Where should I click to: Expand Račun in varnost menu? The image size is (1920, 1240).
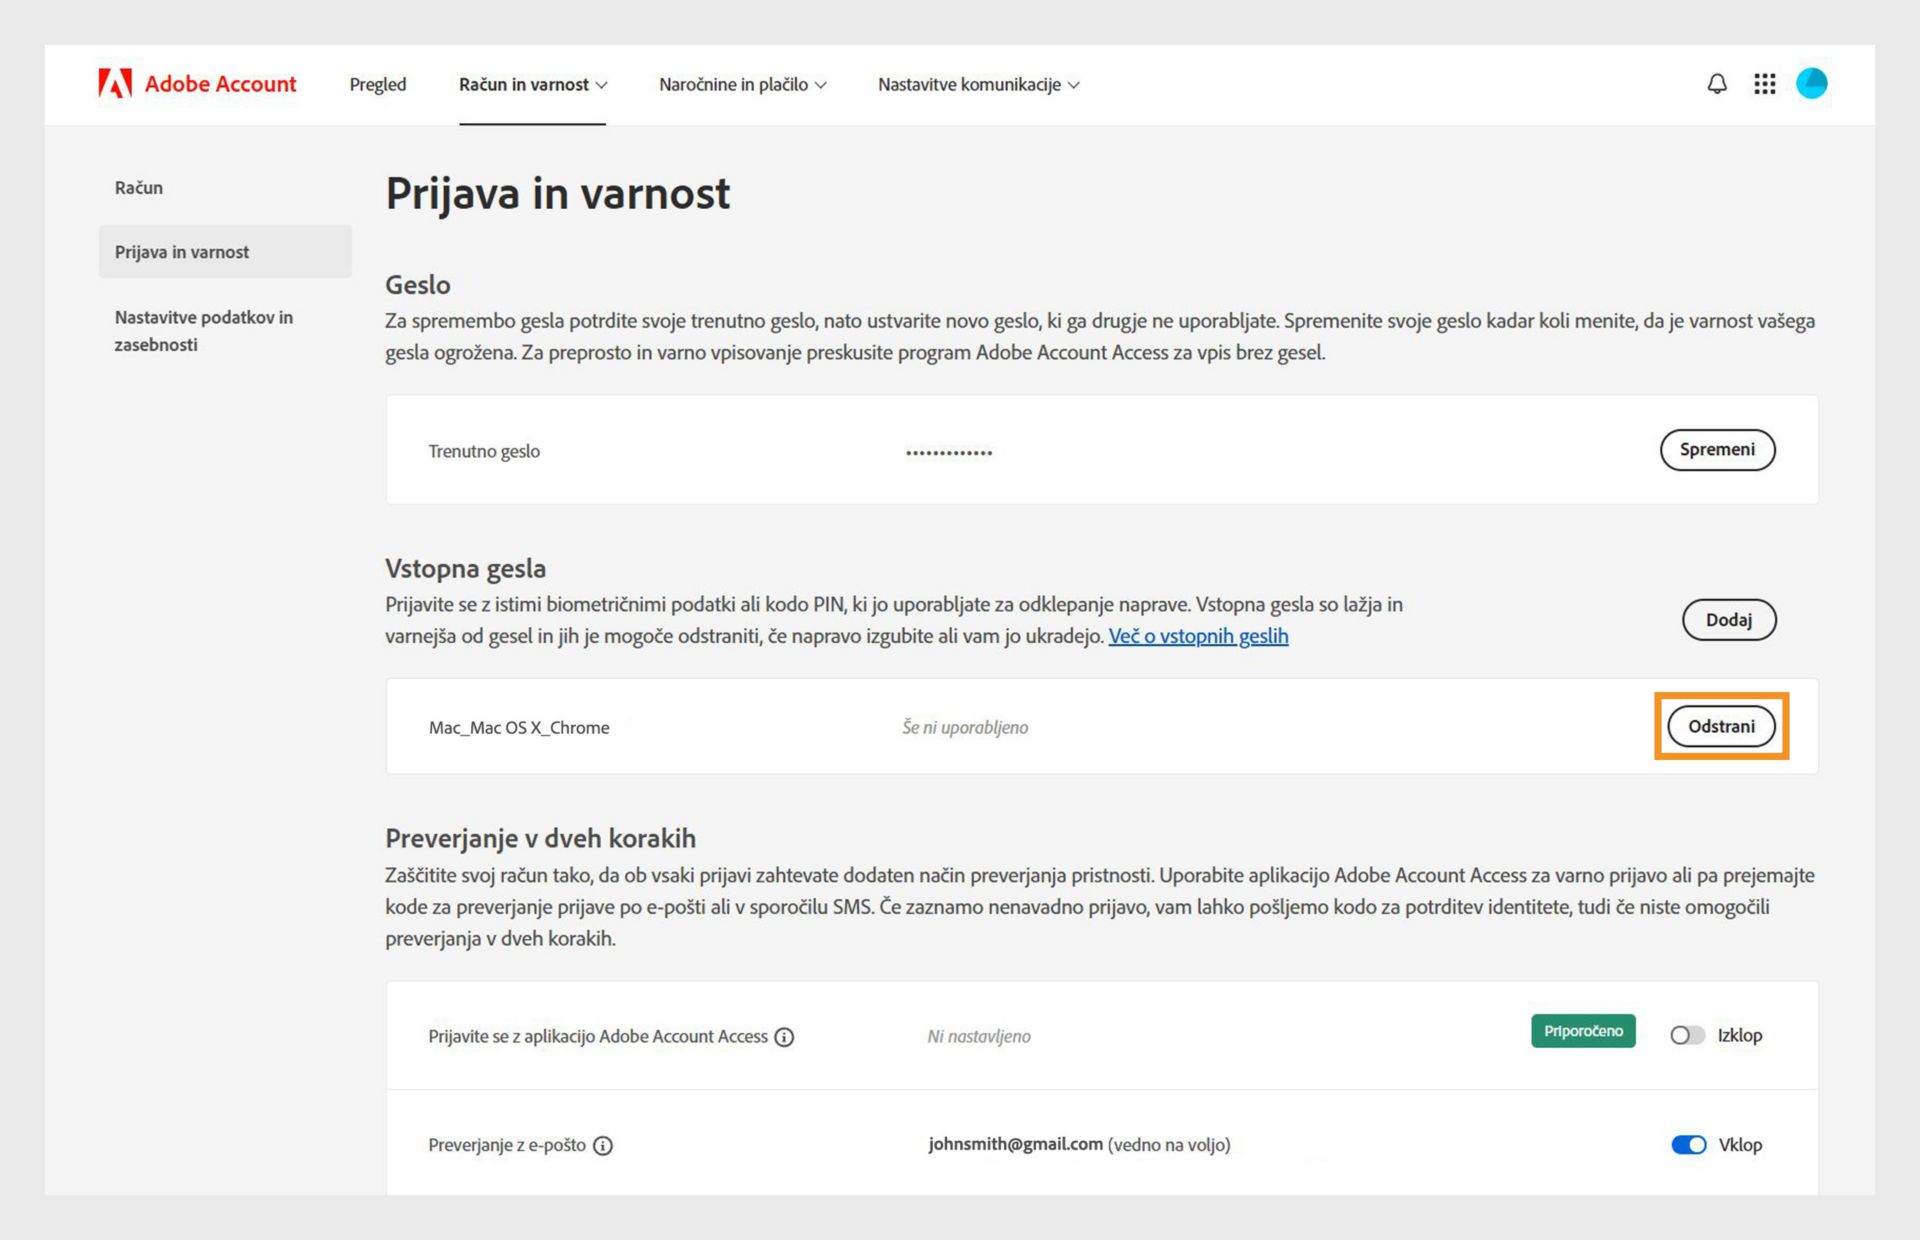[x=532, y=85]
